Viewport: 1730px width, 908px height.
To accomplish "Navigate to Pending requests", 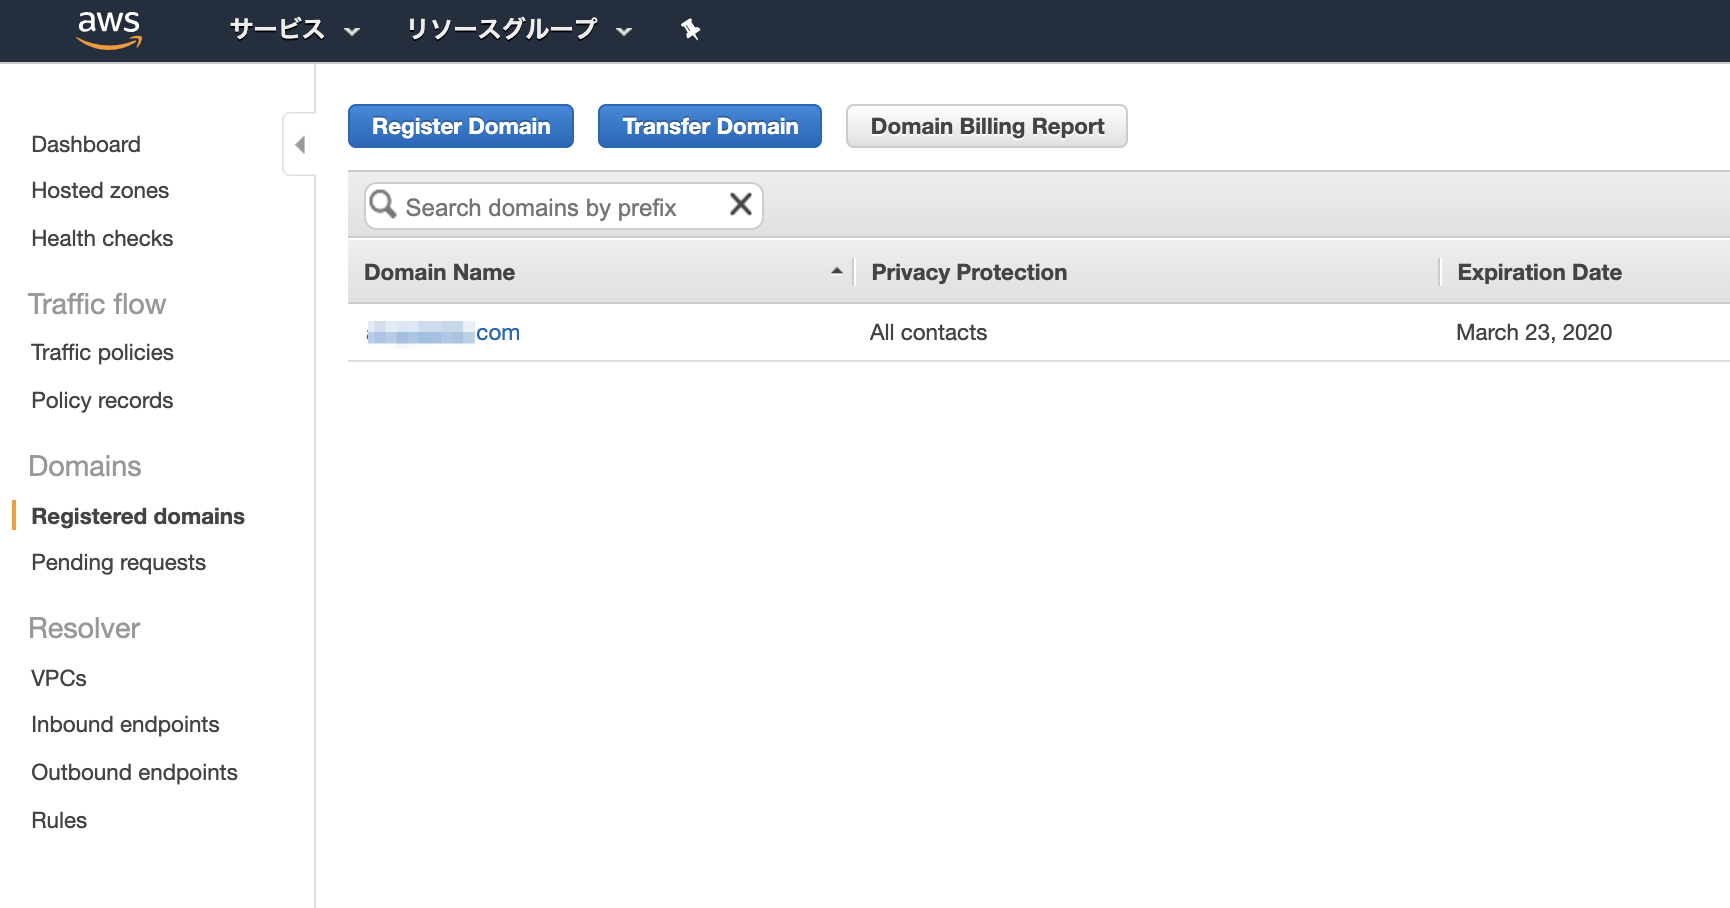I will tap(118, 562).
